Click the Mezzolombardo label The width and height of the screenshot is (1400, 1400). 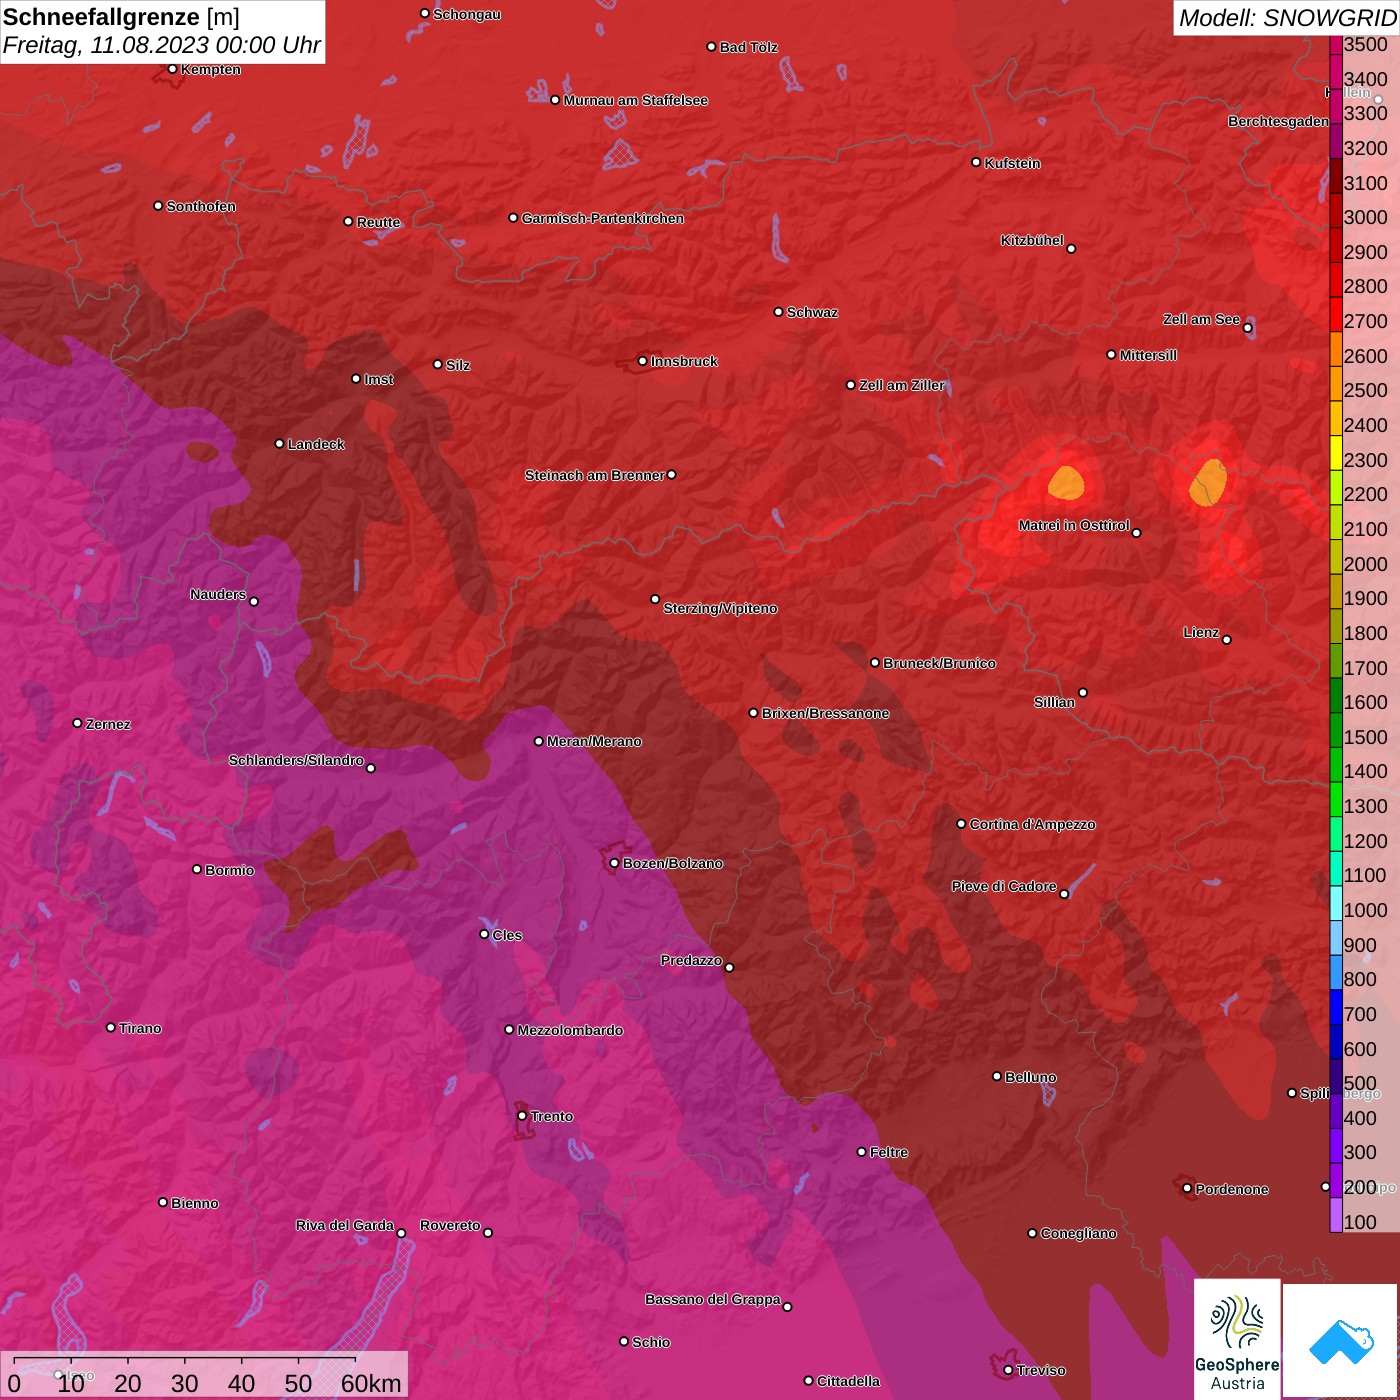click(570, 1030)
